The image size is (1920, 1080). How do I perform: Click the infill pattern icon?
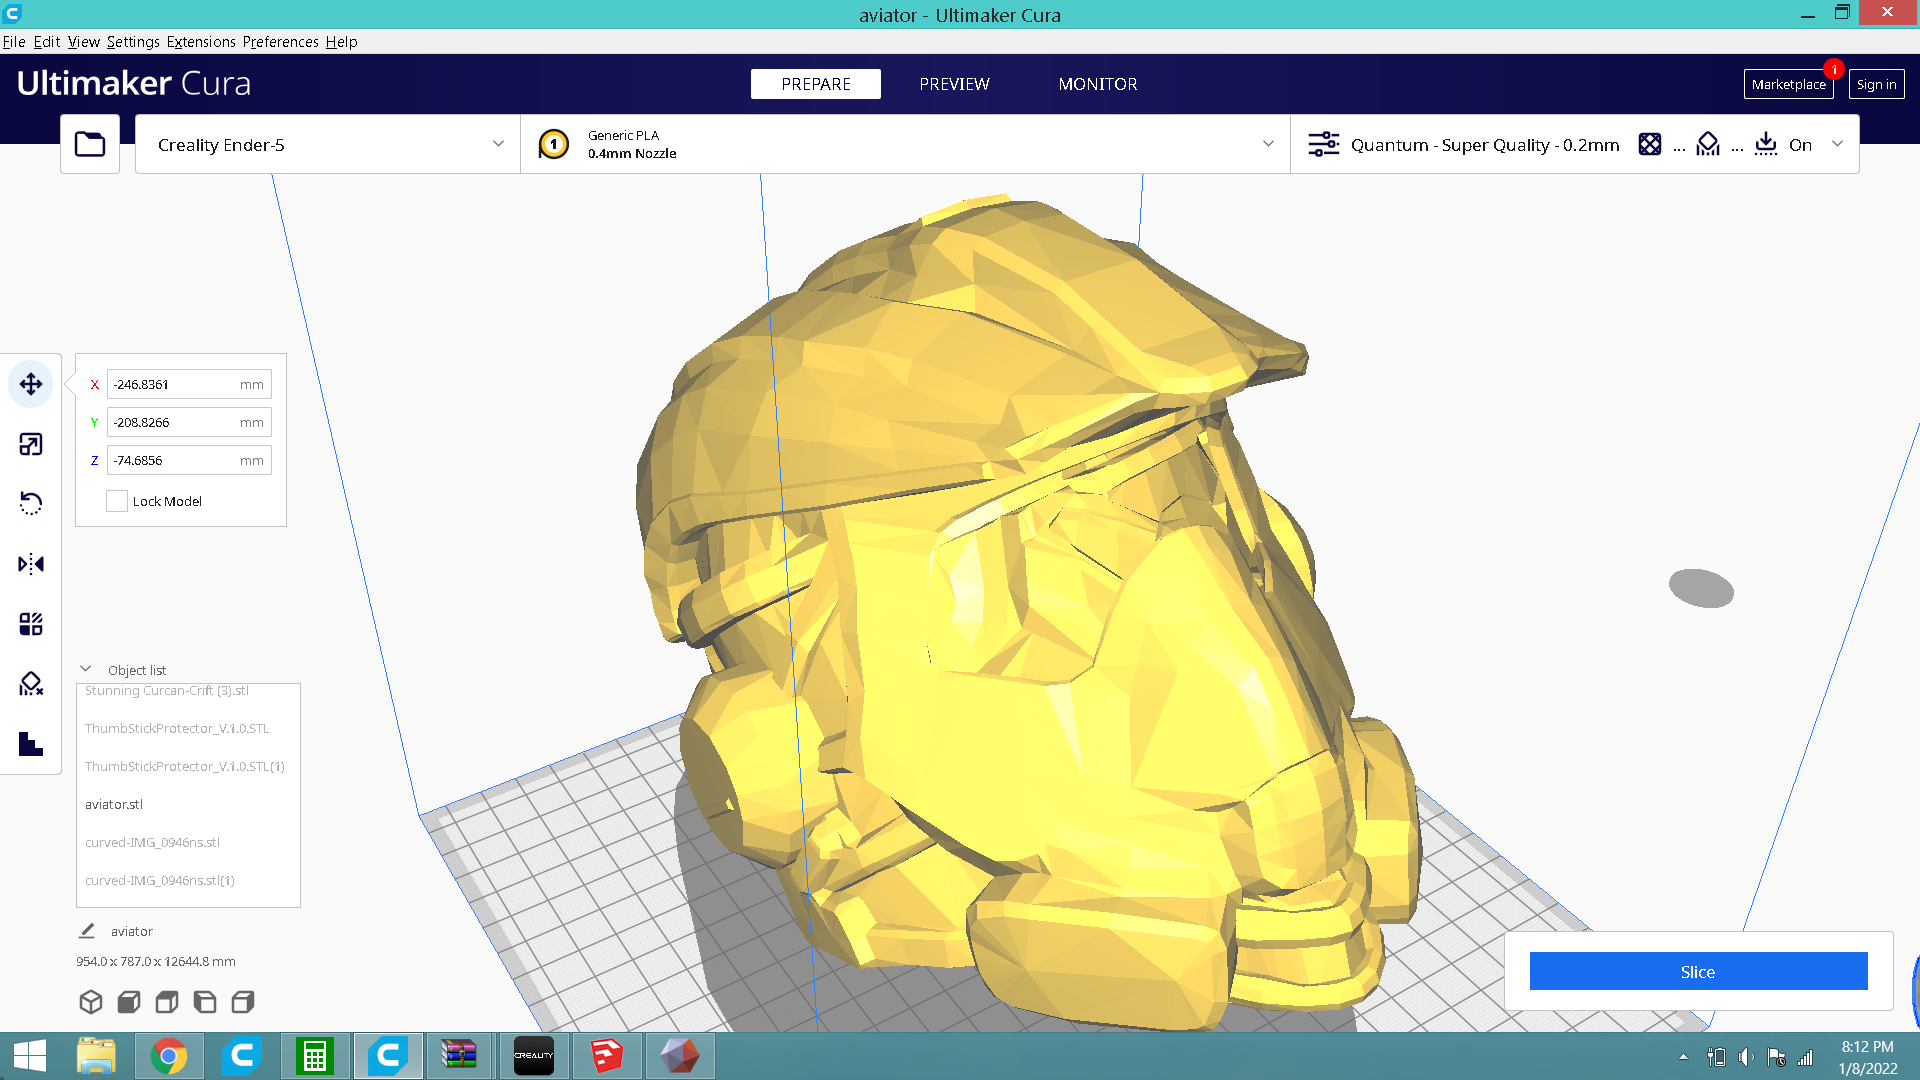click(1650, 144)
